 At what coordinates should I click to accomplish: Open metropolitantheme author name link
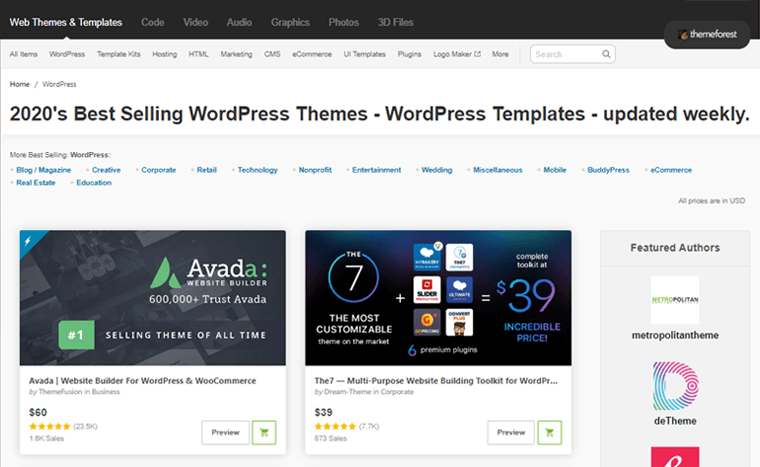[x=675, y=336]
